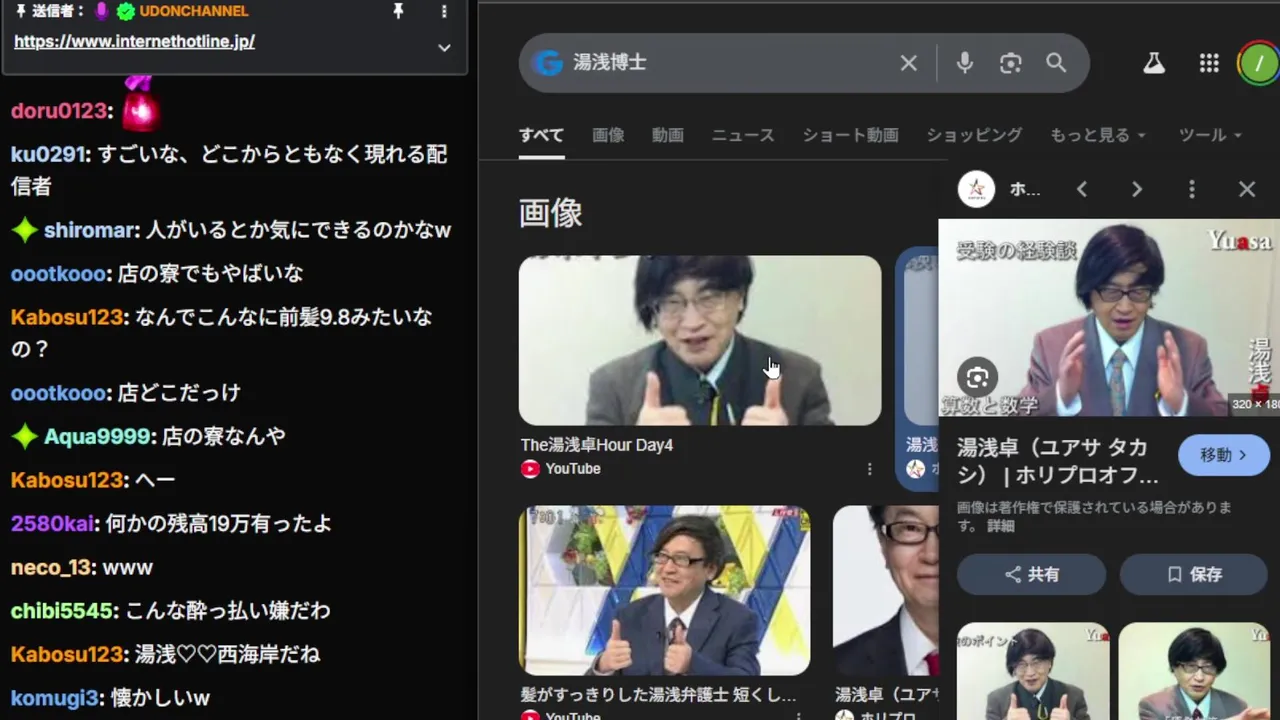Expand the もっと見る dropdown
The height and width of the screenshot is (720, 1280).
tap(1098, 135)
